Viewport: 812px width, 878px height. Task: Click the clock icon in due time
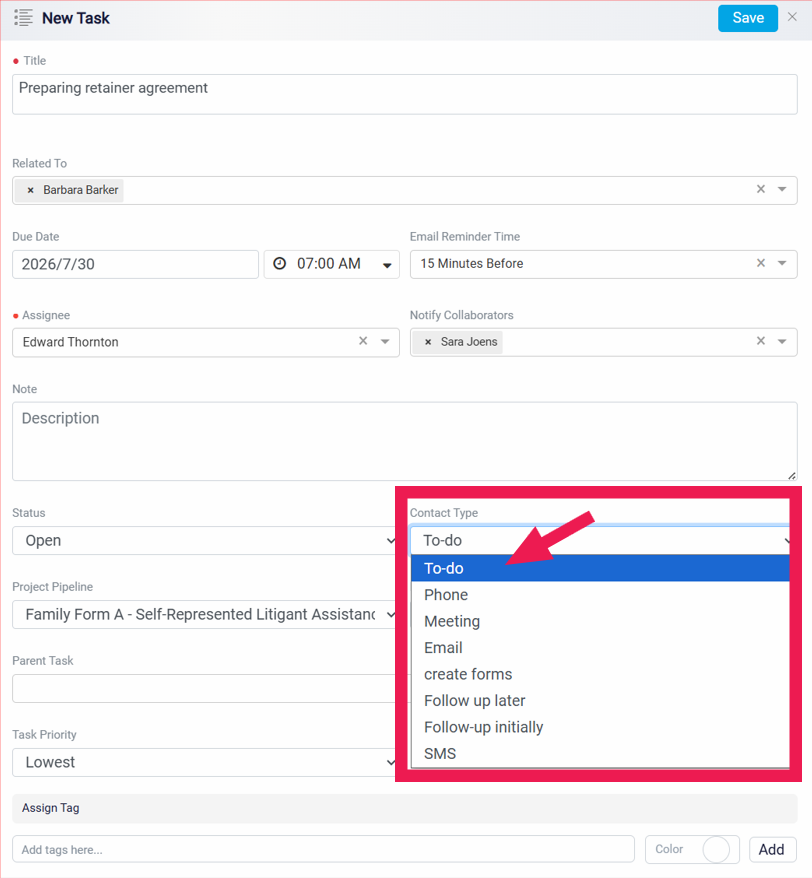pos(279,263)
